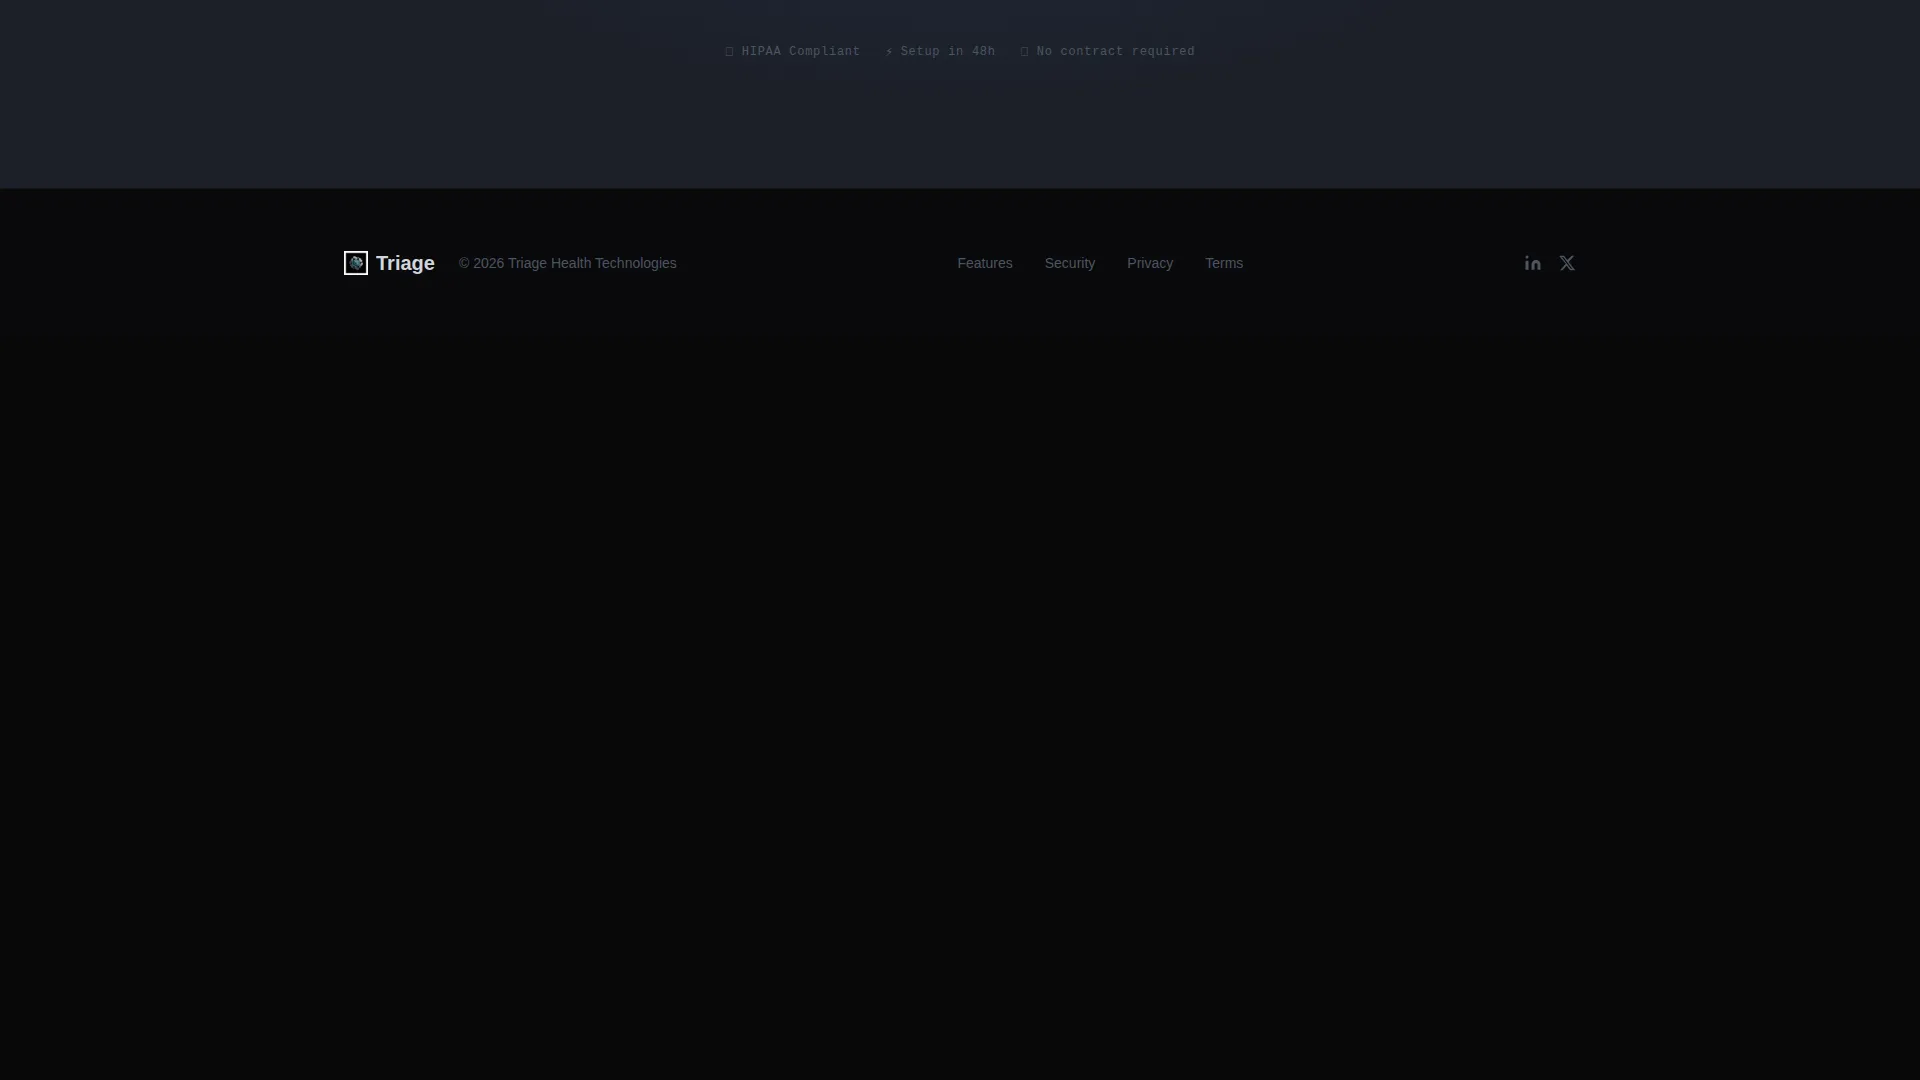Open the Security footer link
This screenshot has width=1920, height=1080.
[x=1070, y=263]
